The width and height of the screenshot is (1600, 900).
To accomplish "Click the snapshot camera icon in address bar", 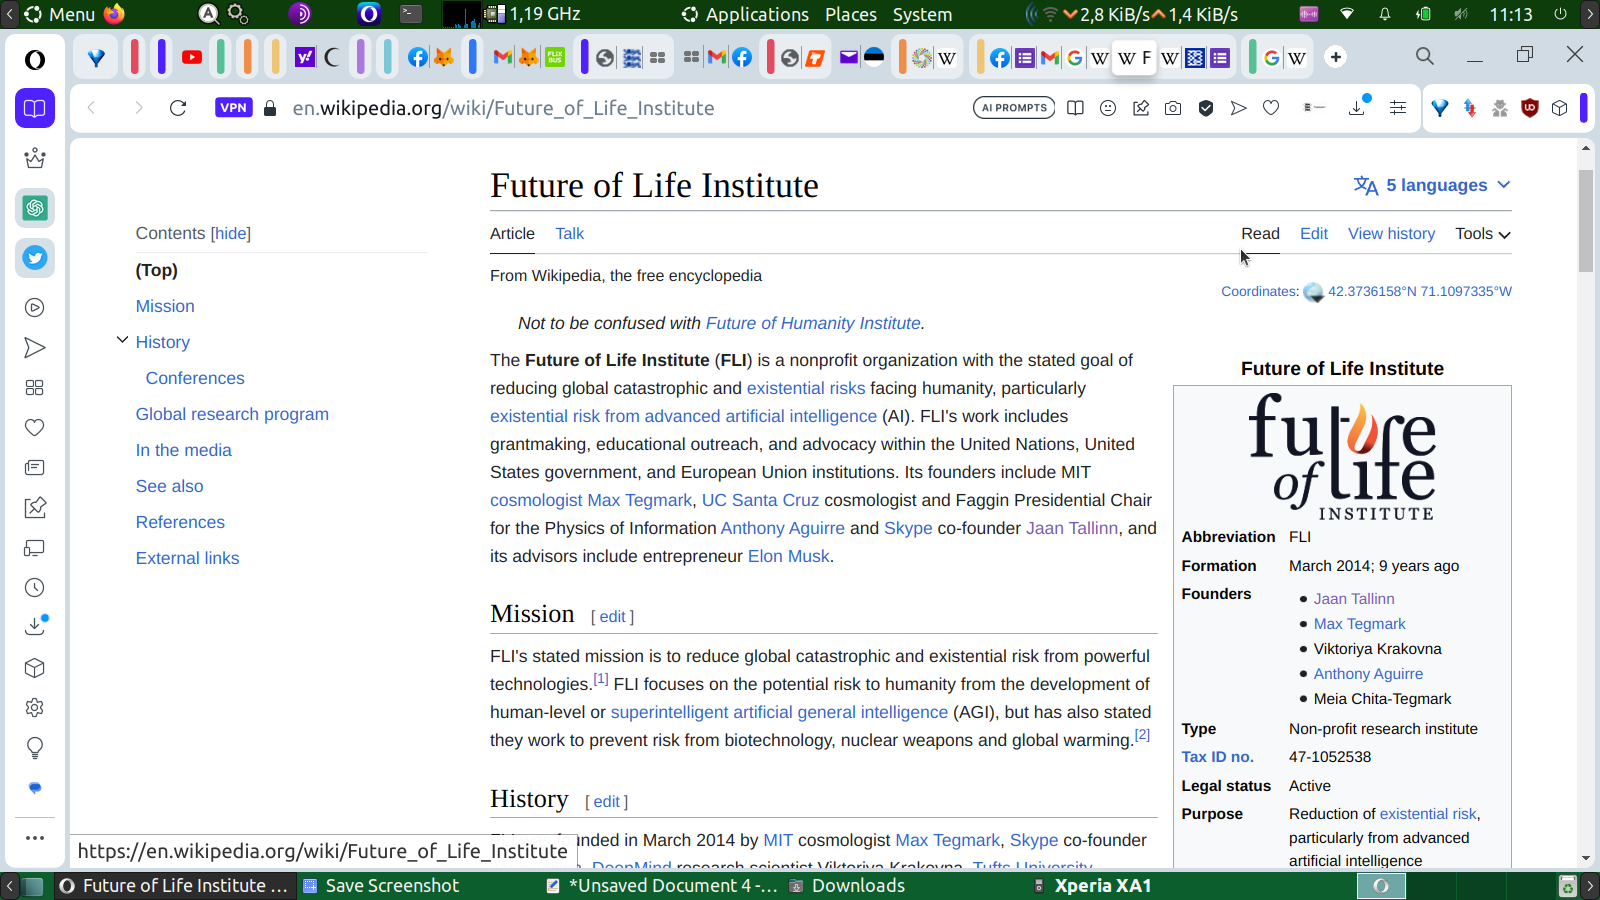I will coord(1173,108).
